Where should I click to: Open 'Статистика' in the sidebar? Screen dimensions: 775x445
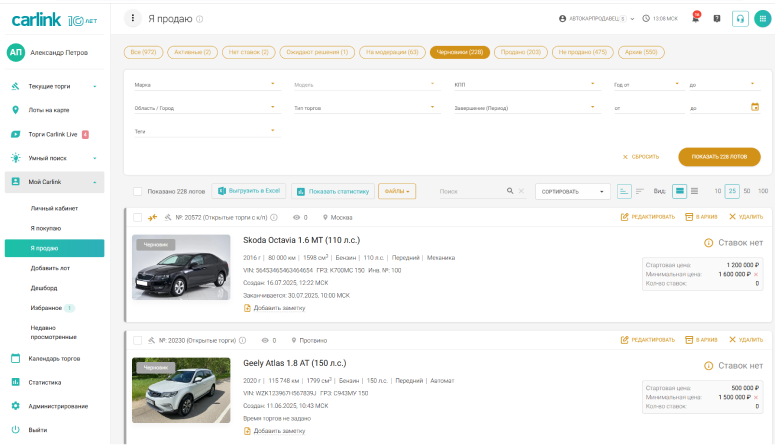tap(45, 382)
